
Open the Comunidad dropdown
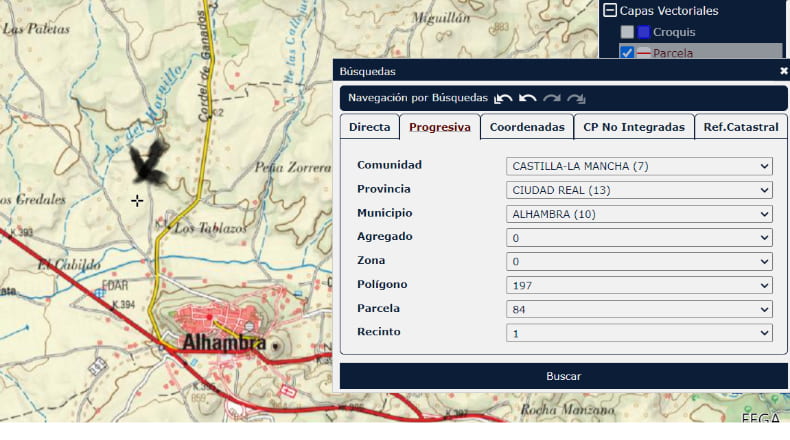[x=639, y=166]
